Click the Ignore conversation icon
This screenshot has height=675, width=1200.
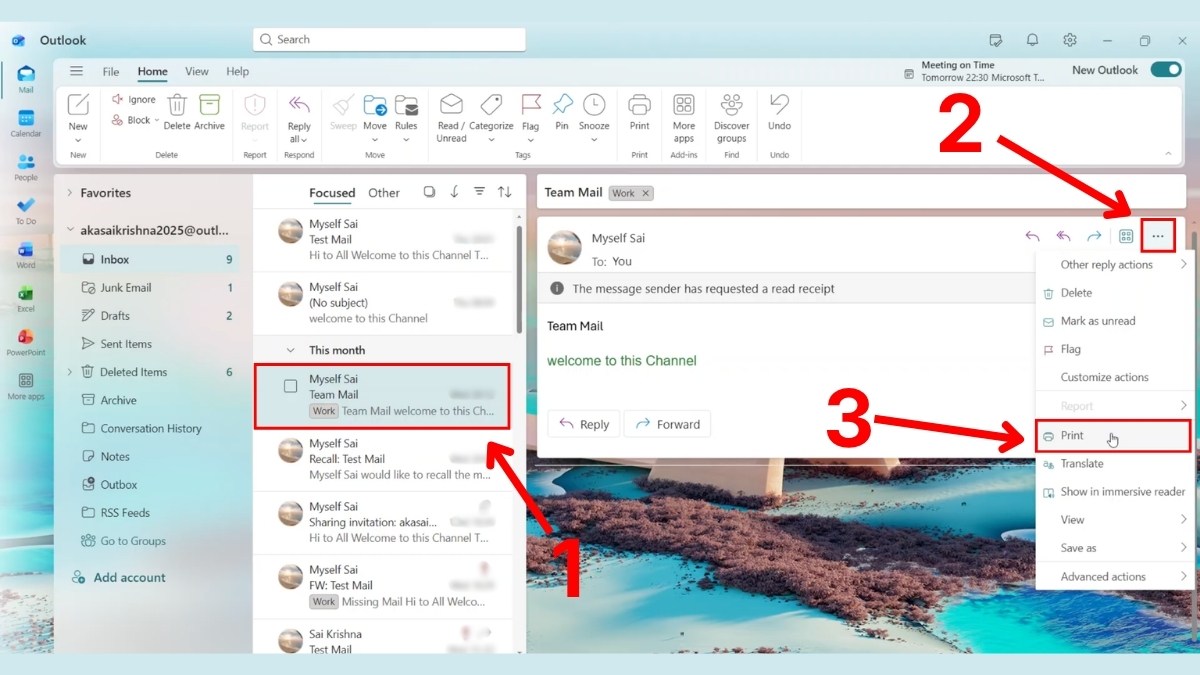click(117, 99)
